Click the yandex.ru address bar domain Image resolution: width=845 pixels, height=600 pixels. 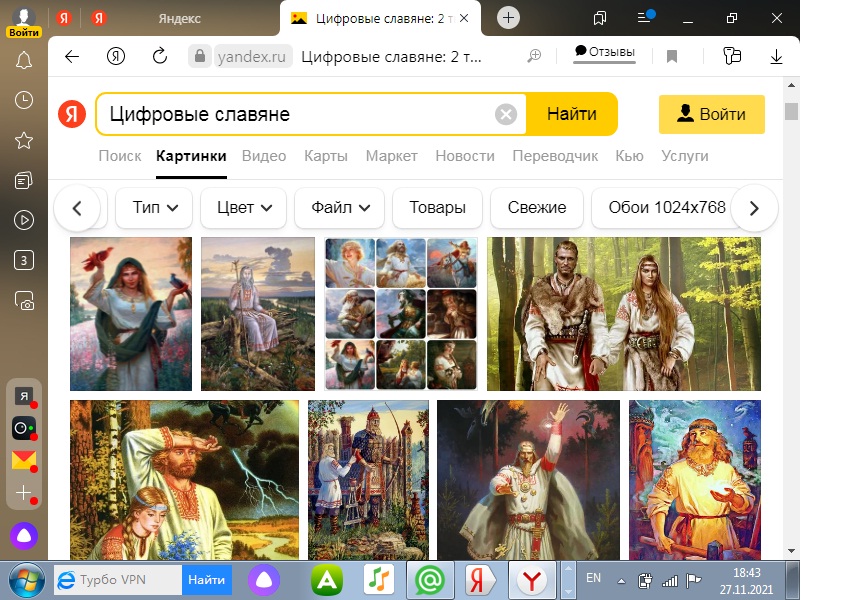pos(252,56)
